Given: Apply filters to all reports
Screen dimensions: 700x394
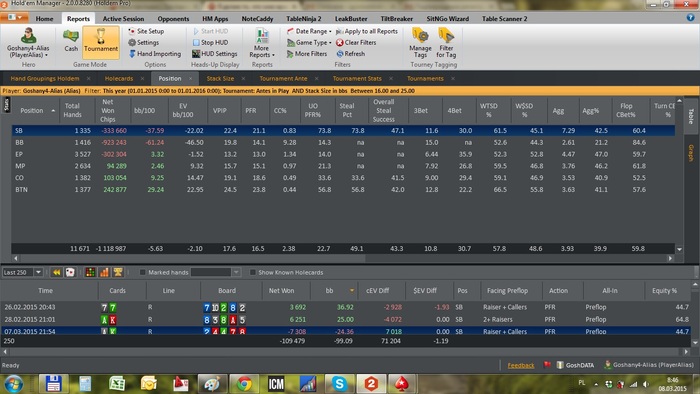Looking at the screenshot, I should pyautogui.click(x=367, y=31).
